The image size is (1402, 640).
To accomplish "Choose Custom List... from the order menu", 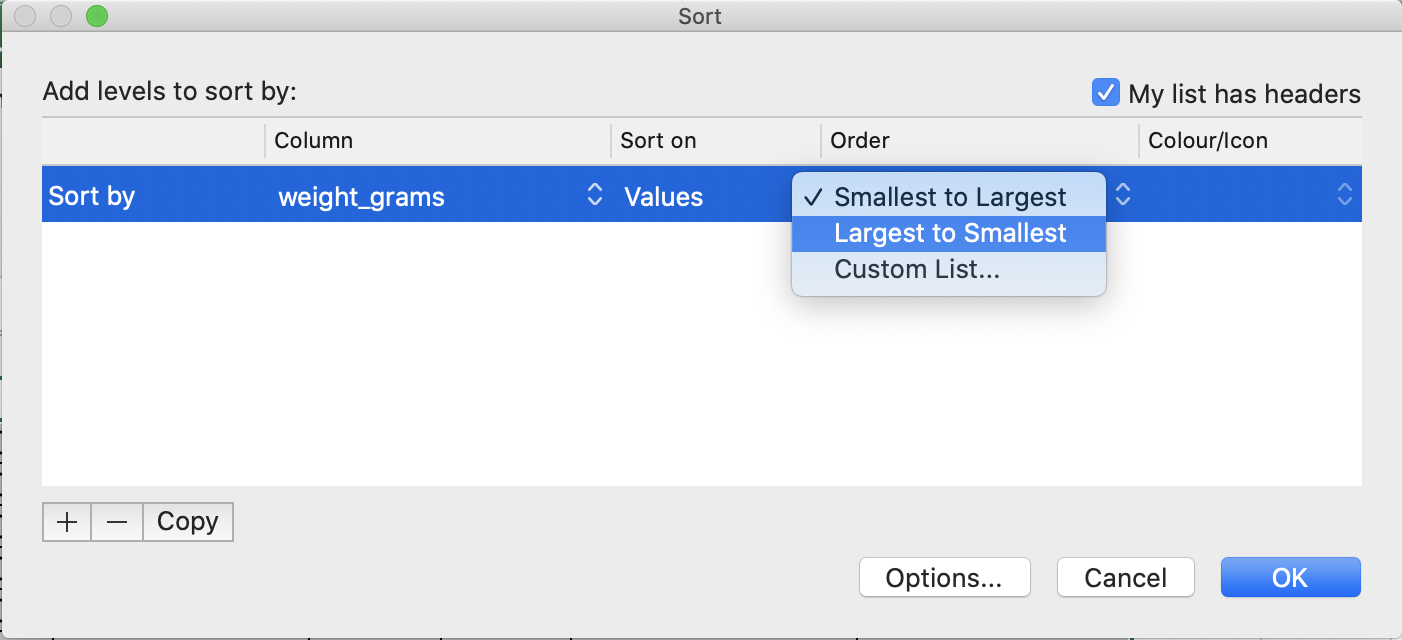I will click(917, 268).
